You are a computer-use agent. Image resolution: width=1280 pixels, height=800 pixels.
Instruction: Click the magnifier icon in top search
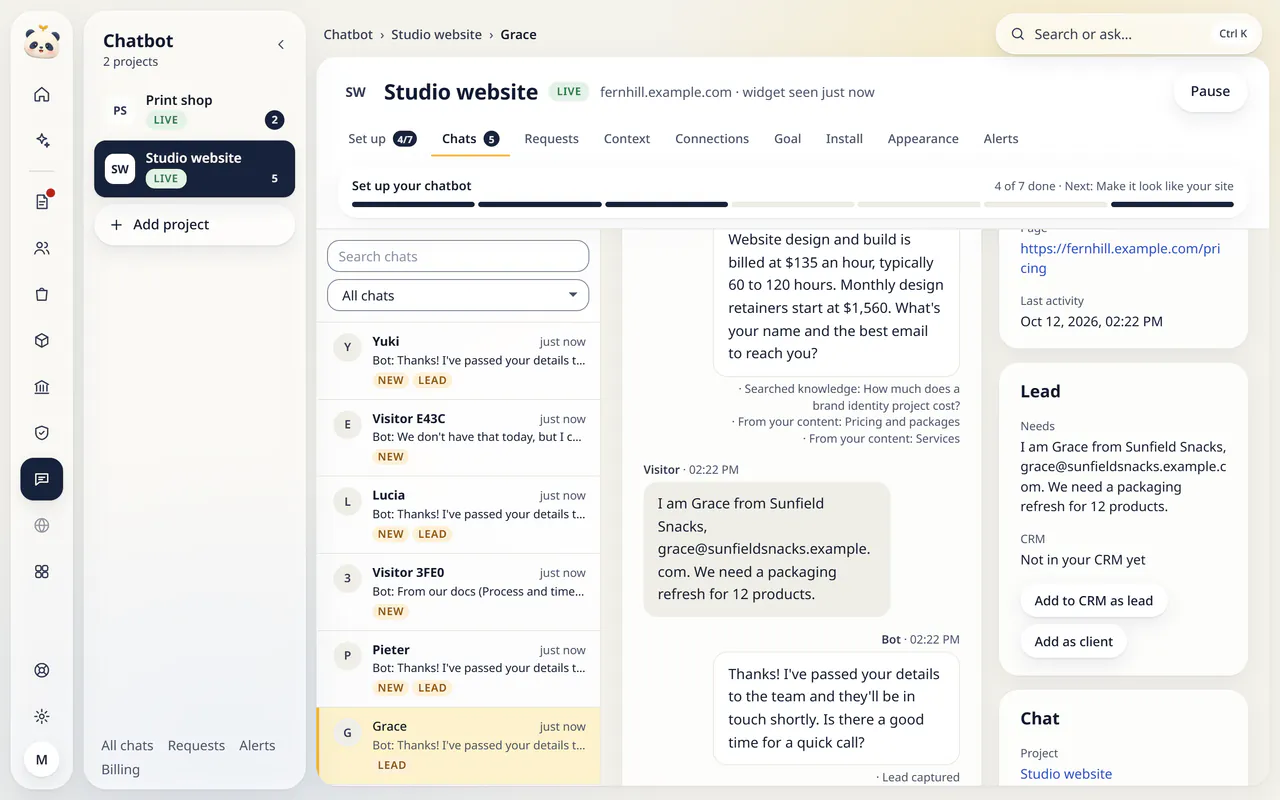point(1018,34)
